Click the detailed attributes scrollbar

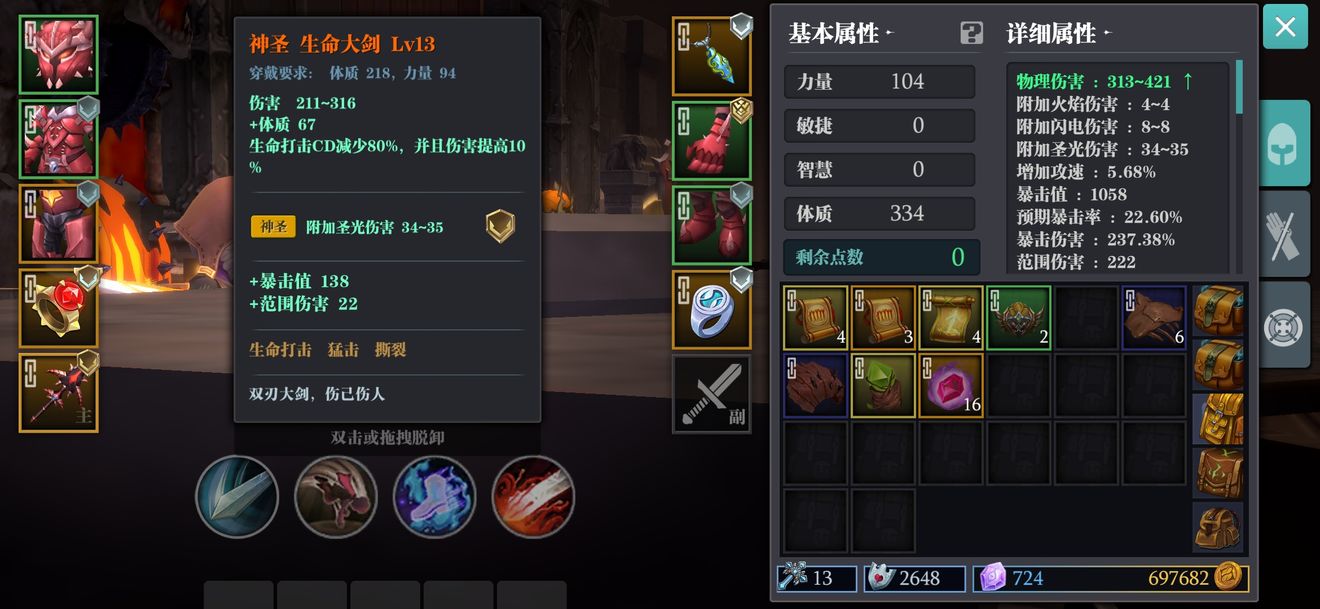[x=1240, y=87]
